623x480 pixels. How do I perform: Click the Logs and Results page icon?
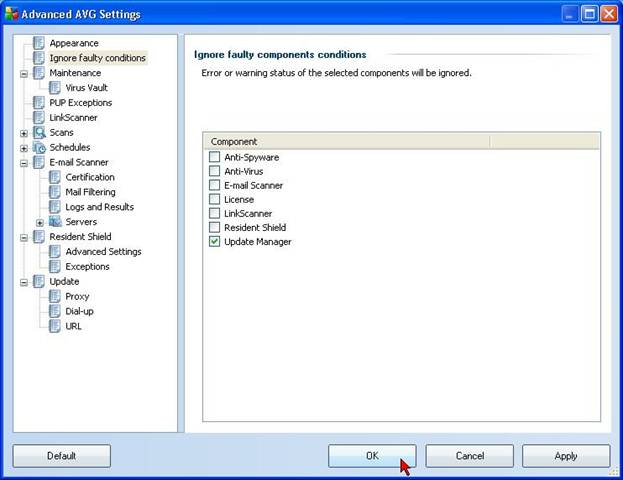point(55,207)
